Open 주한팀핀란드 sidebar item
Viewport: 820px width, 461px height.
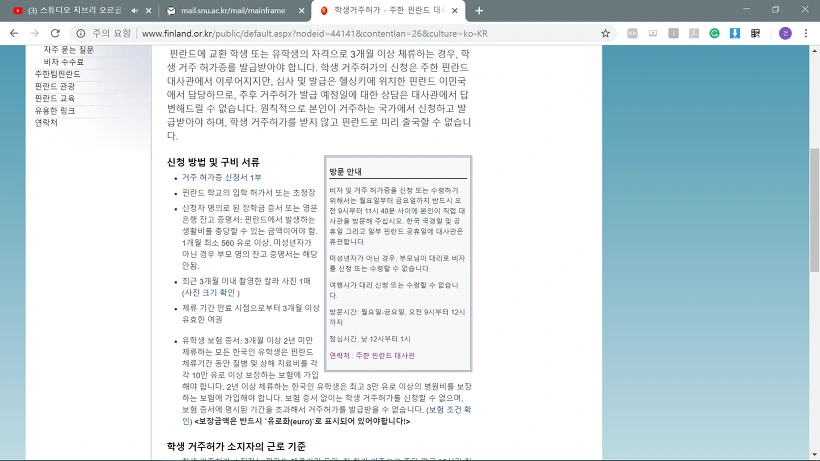(58, 74)
